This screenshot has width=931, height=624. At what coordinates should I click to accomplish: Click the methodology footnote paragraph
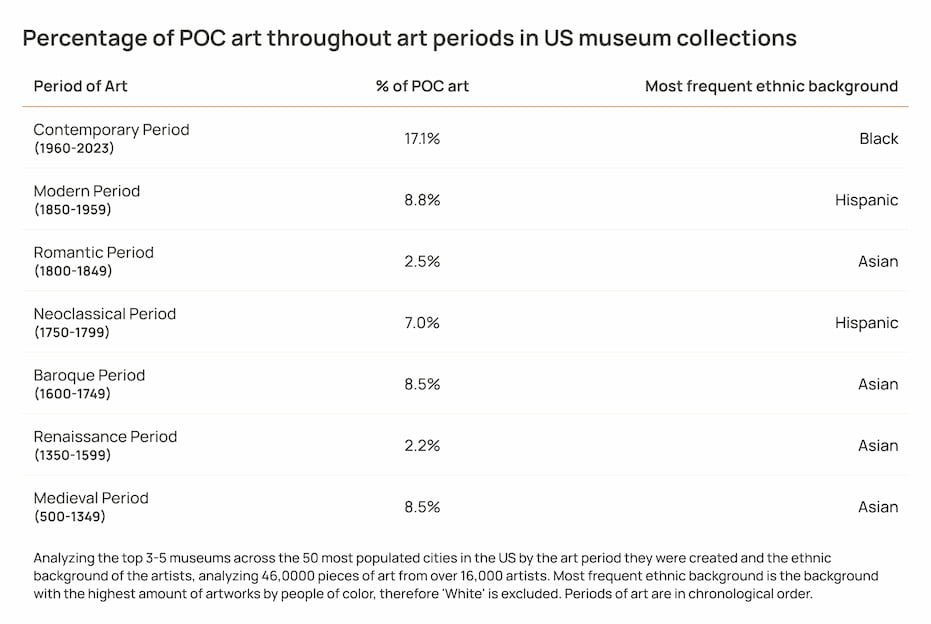click(x=455, y=576)
